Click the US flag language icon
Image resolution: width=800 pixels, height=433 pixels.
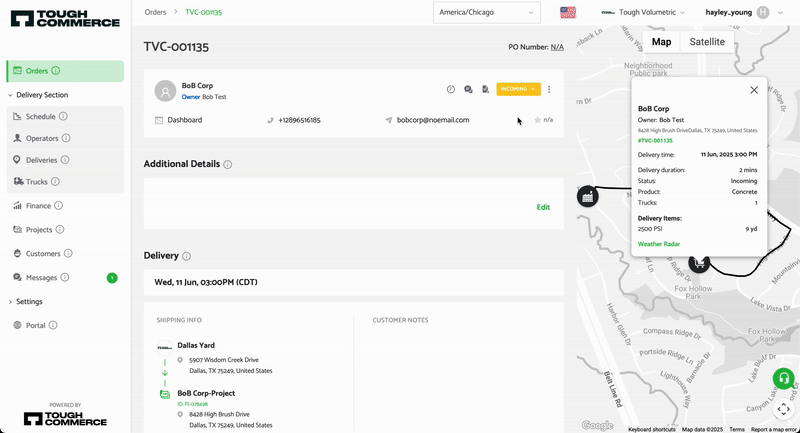[568, 12]
